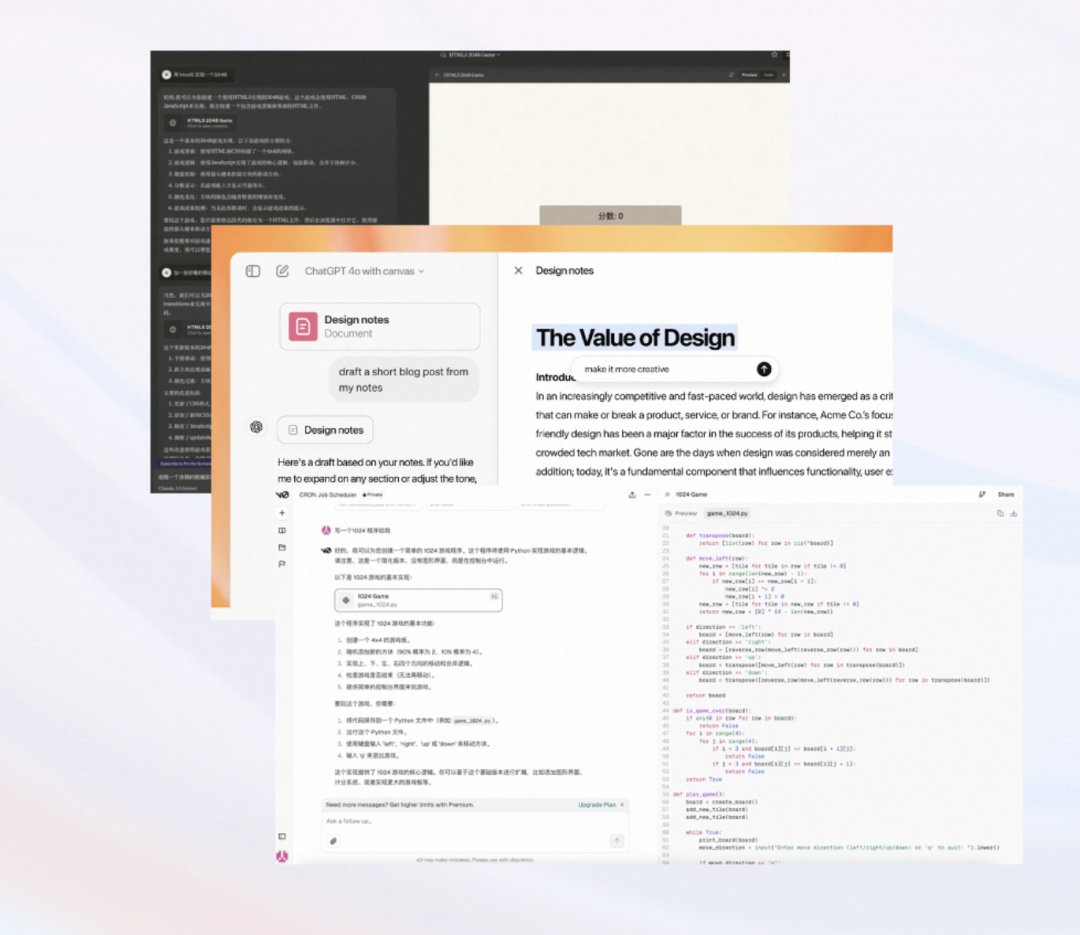Click the new chat compose icon

point(282,271)
